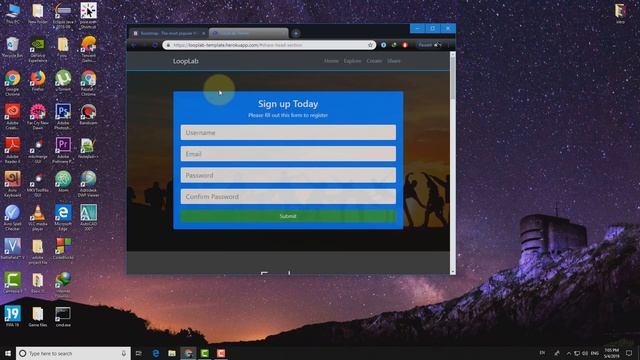Screen dimensions: 640x360
Task: Open This PC desktop icon
Action: pos(13,13)
